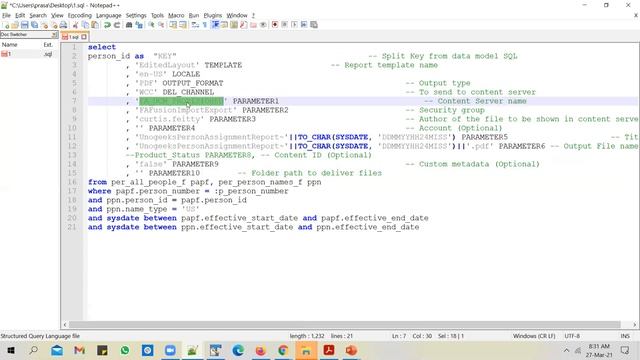Toggle the Function List panel
Image resolution: width=640 pixels, height=360 pixels.
pyautogui.click(x=243, y=25)
